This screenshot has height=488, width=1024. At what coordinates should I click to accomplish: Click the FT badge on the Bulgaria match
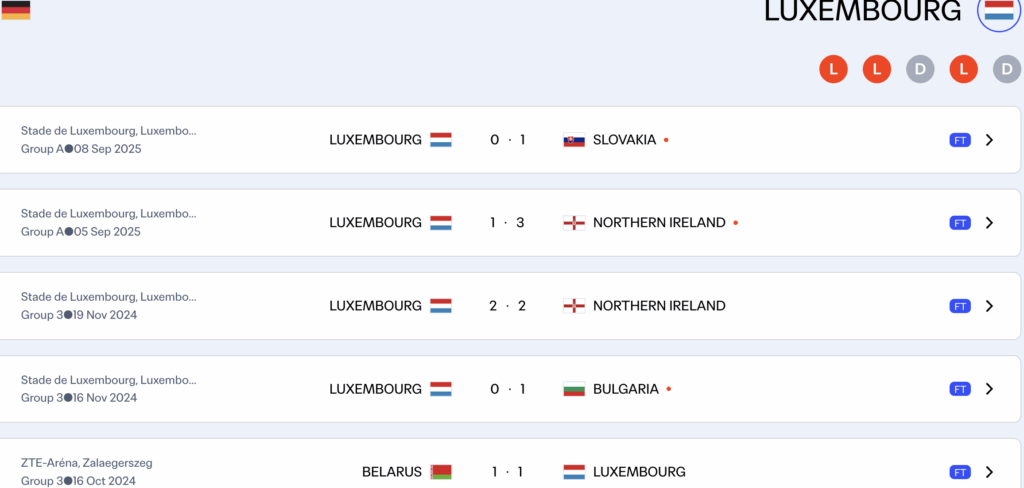(x=960, y=389)
